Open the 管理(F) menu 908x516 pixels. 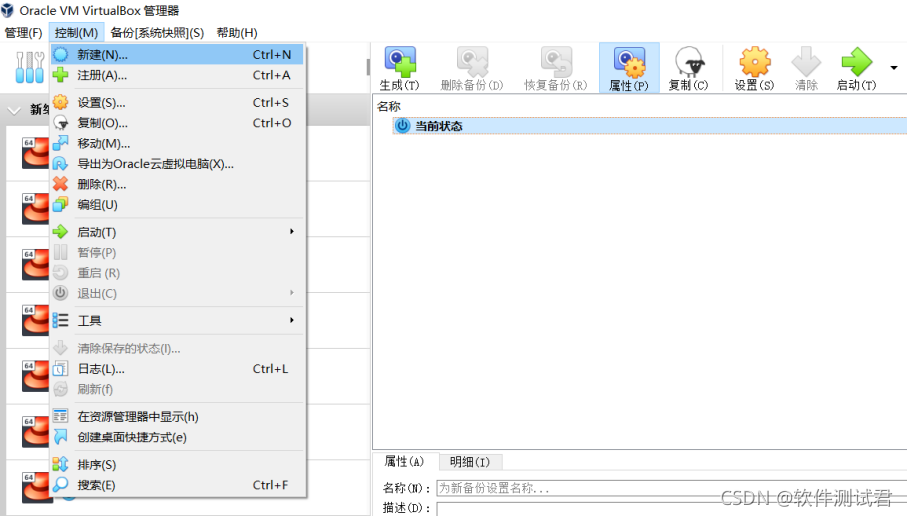point(24,32)
